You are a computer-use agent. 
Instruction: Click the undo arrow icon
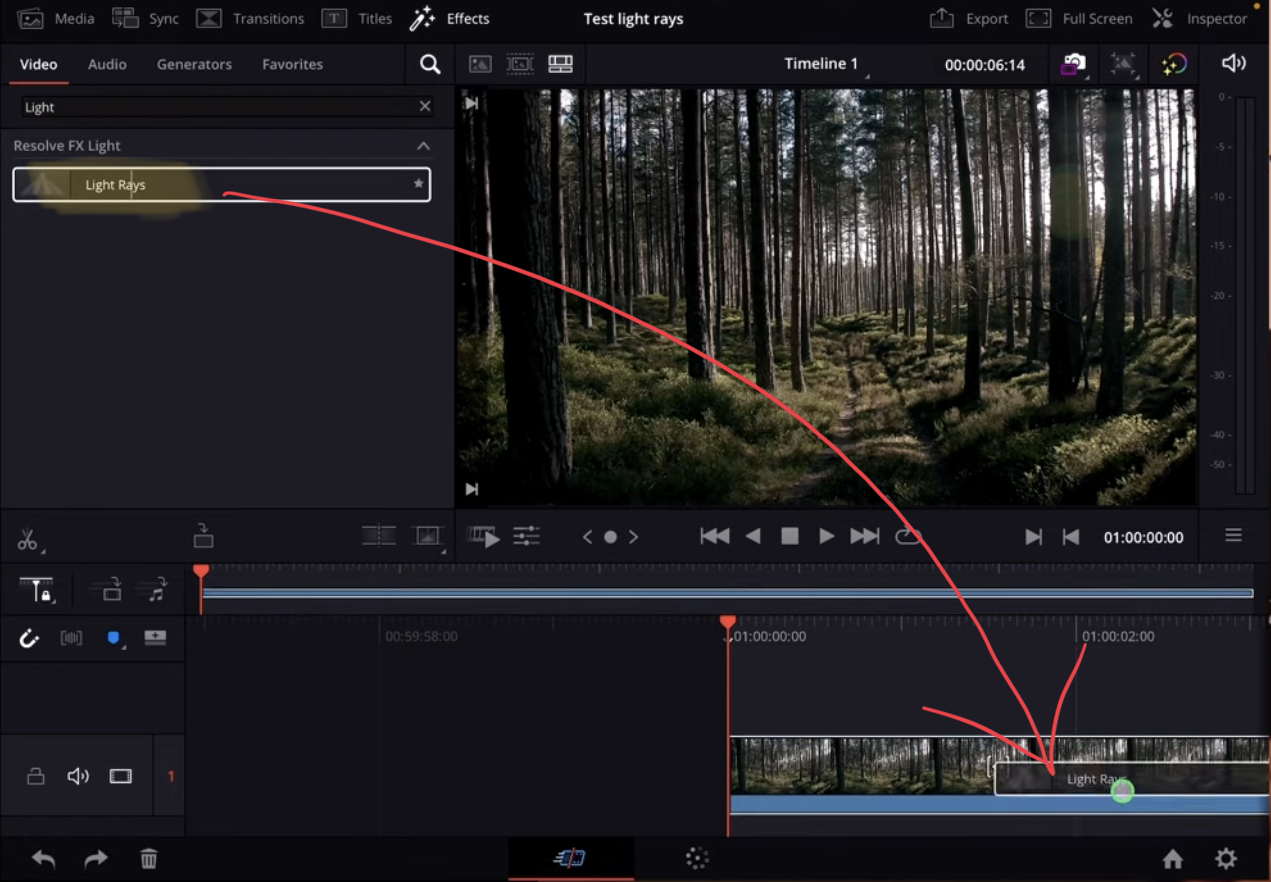tap(42, 858)
